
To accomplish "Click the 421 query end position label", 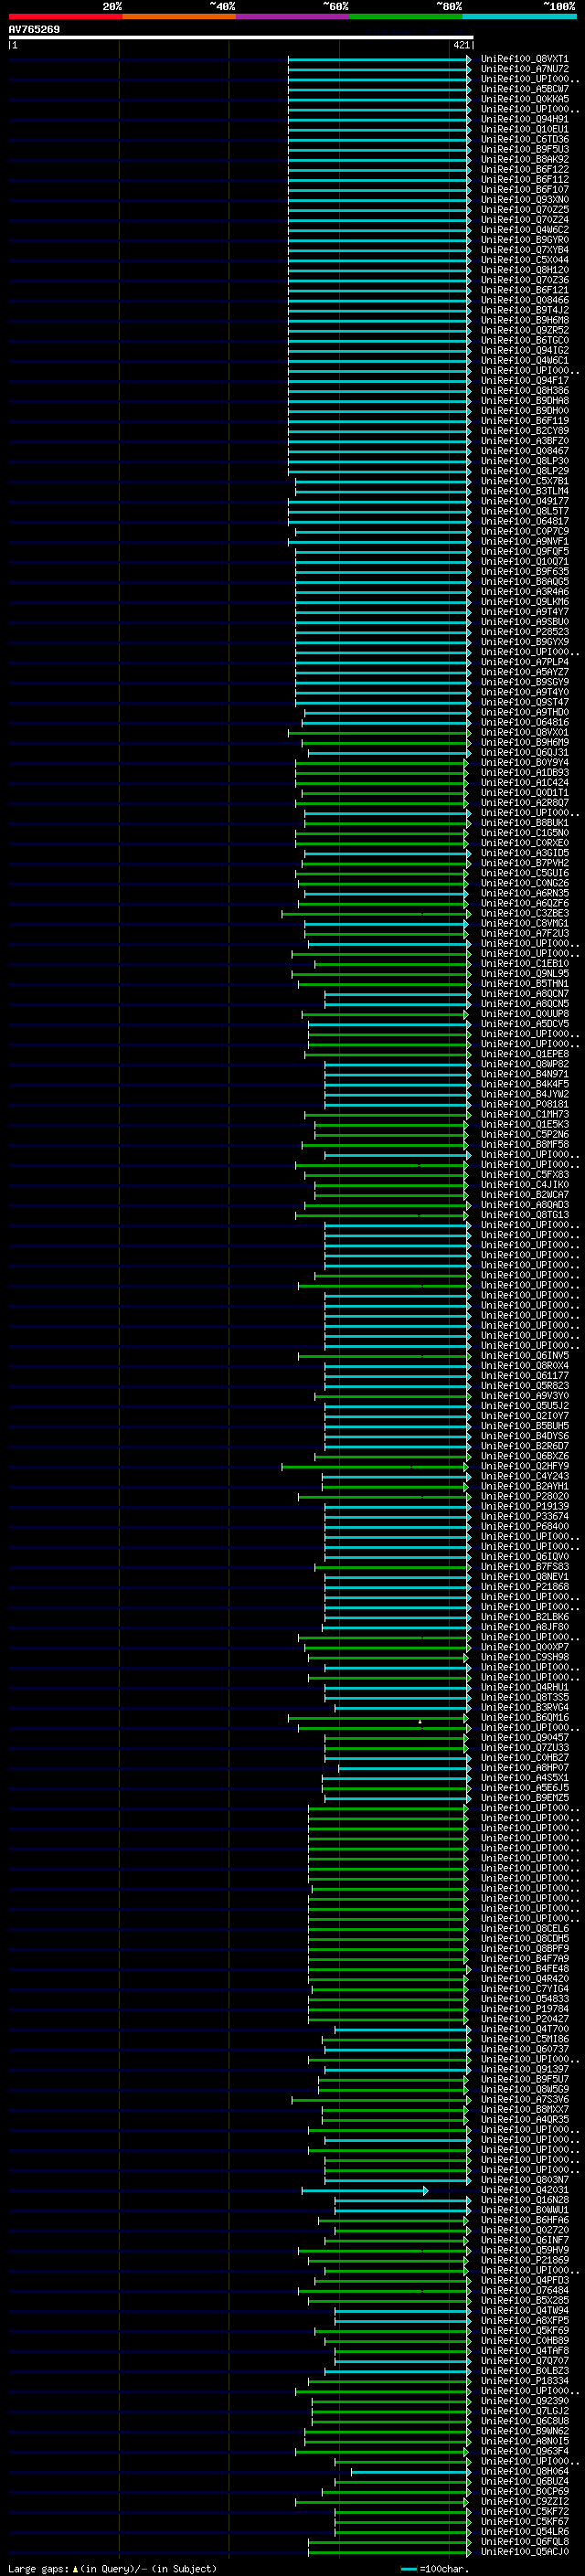I will tap(461, 45).
